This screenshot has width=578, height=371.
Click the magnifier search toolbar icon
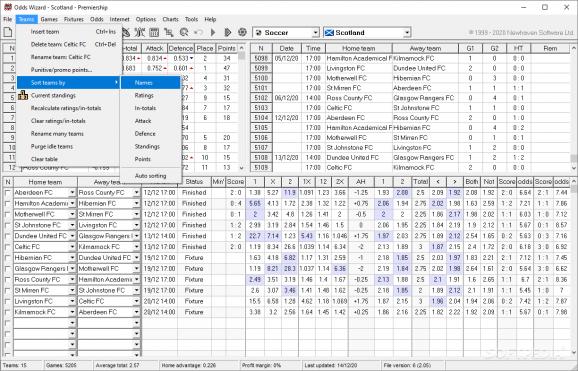184,32
